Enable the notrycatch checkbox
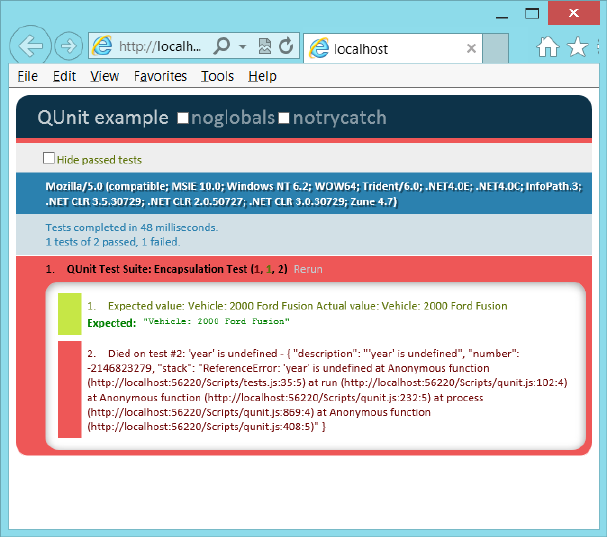 tap(284, 118)
